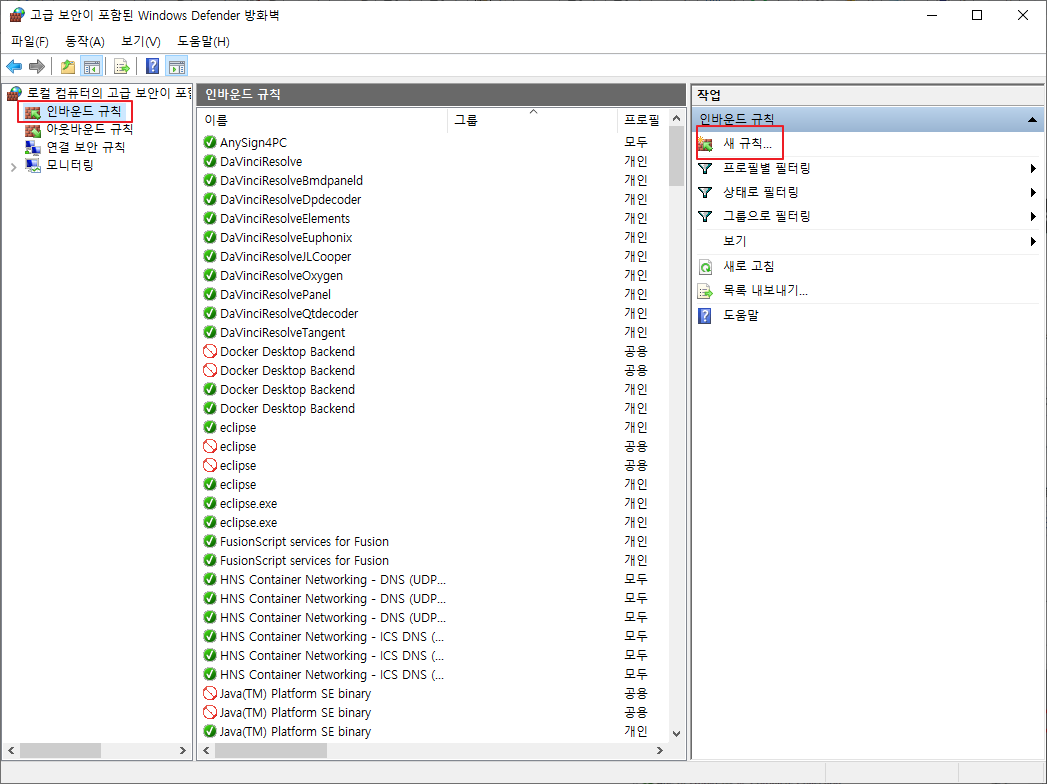Open the 보기 submenu arrow in the actions pane
This screenshot has height=784, width=1047.
tap(1033, 241)
